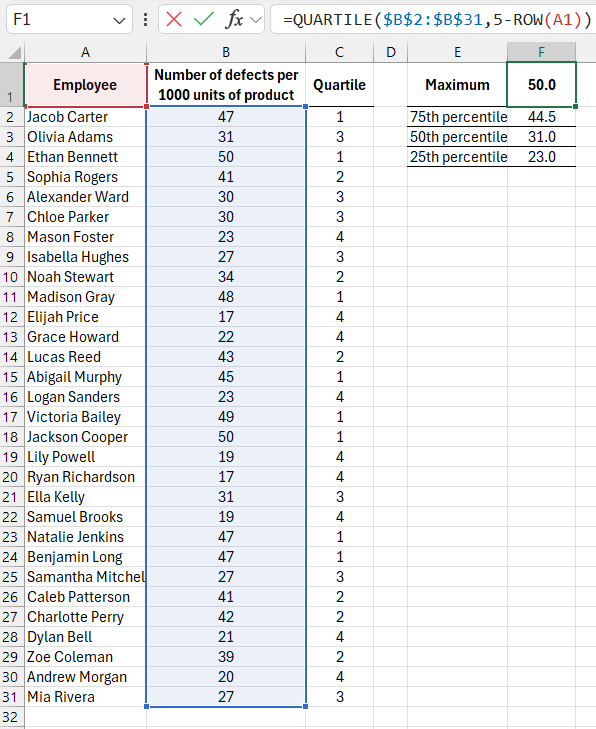Select the Samuel Brooks cell
Viewport: 596px width, 729px height.
tap(85, 517)
